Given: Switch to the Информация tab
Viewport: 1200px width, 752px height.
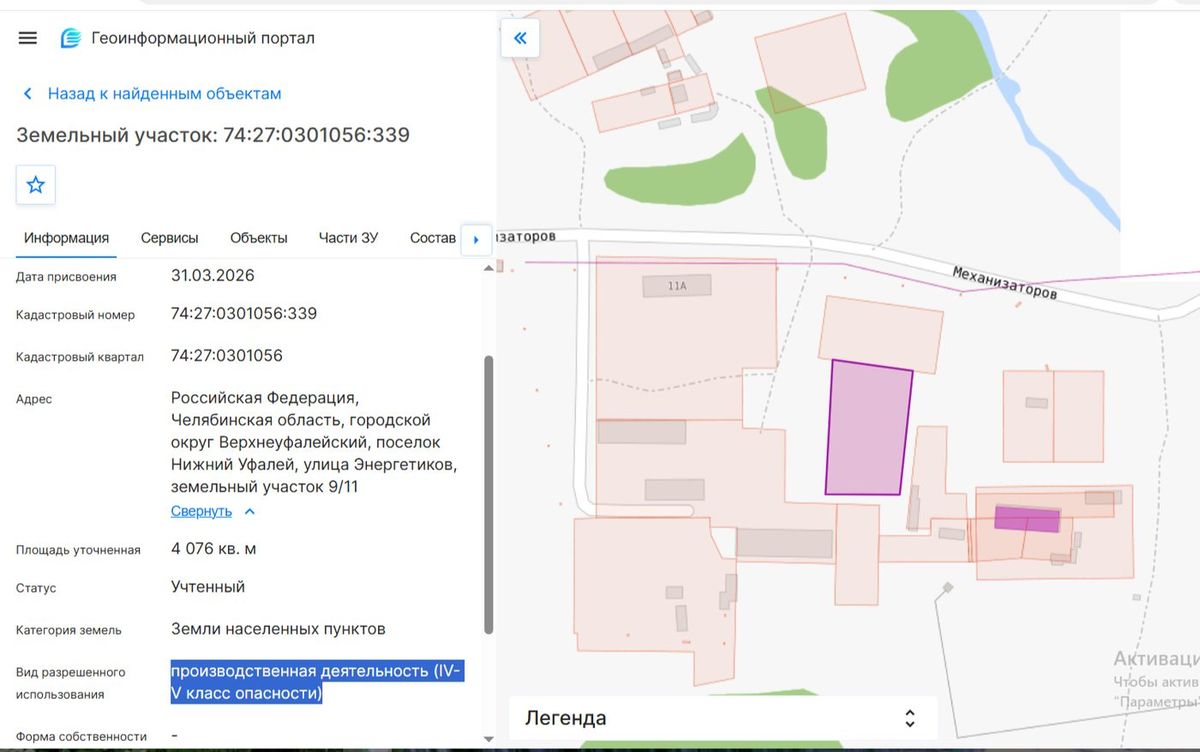Looking at the screenshot, I should pyautogui.click(x=66, y=238).
